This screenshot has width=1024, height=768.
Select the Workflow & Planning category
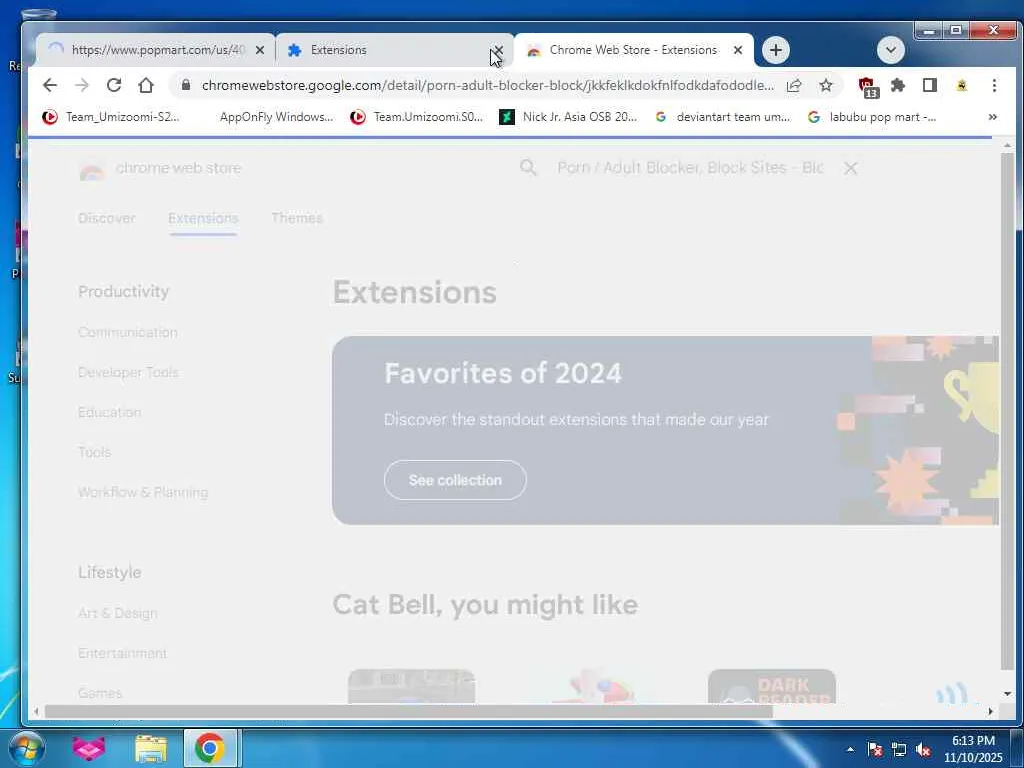pos(143,492)
